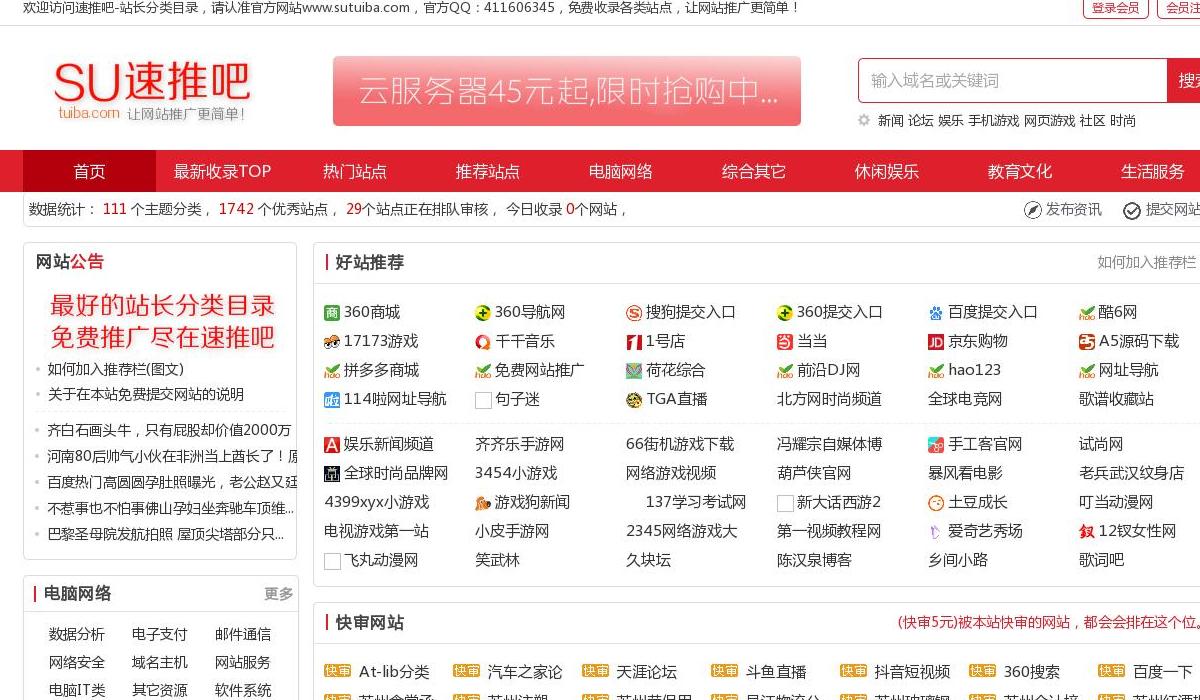
Task: Open the 4399xyx小游戏 site link
Action: tap(376, 502)
